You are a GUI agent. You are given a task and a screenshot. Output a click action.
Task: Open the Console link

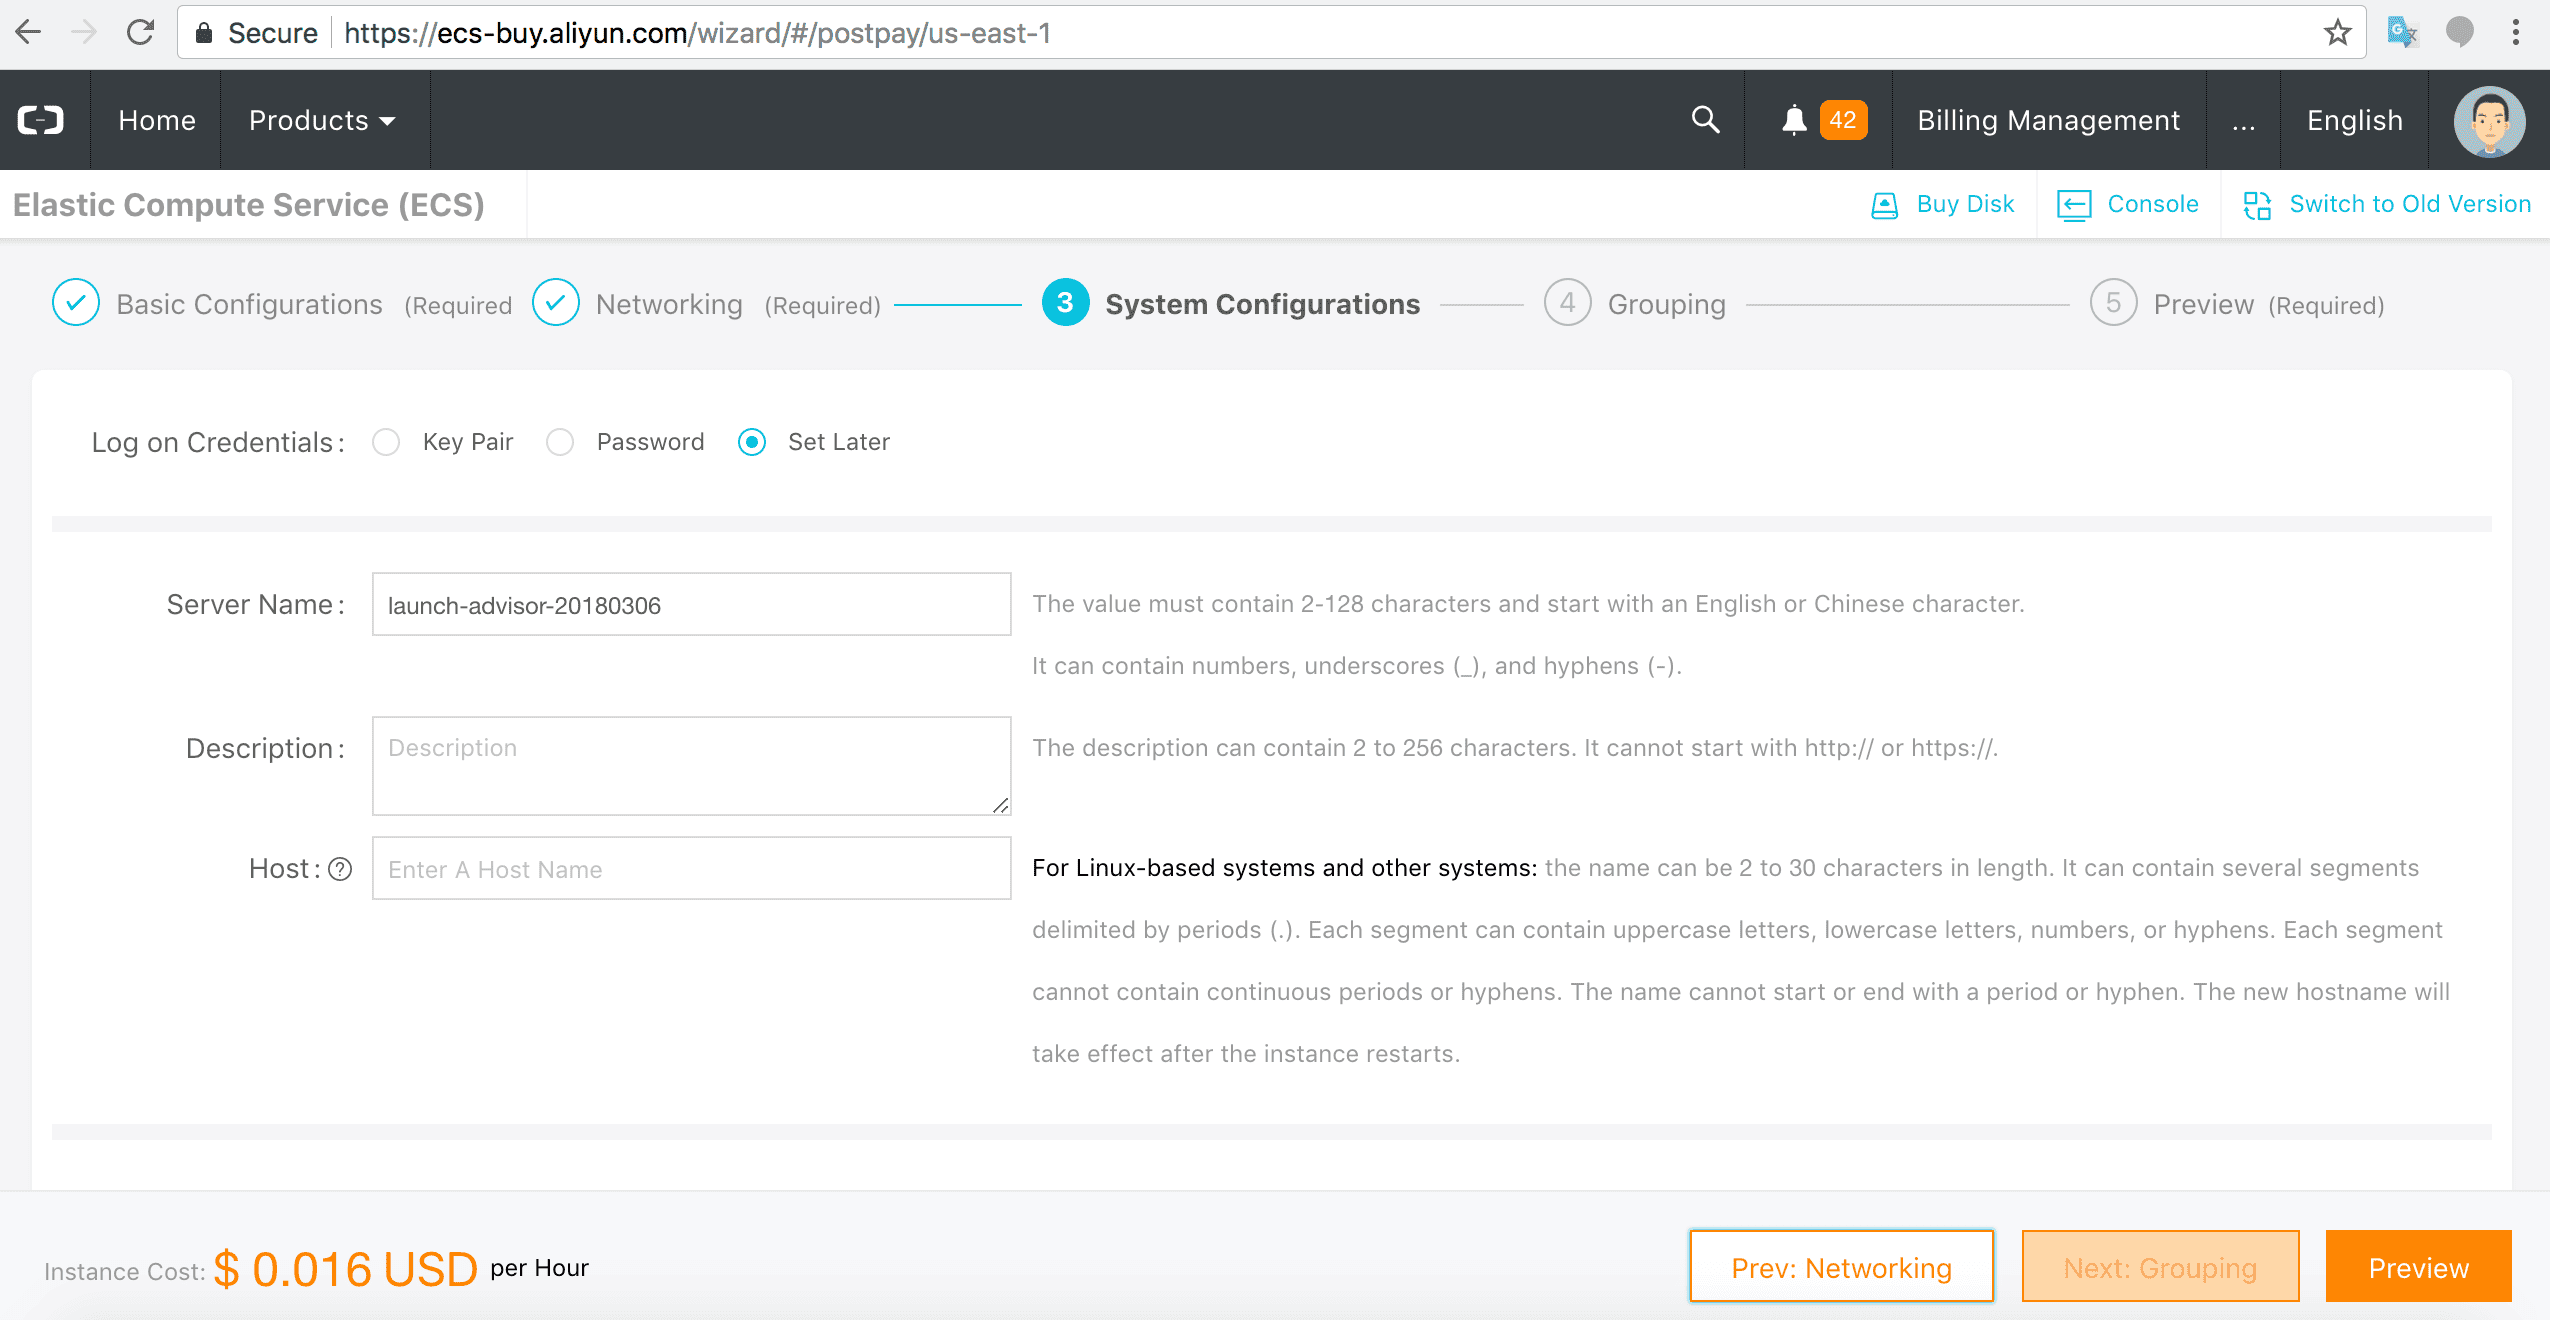[x=2153, y=204]
